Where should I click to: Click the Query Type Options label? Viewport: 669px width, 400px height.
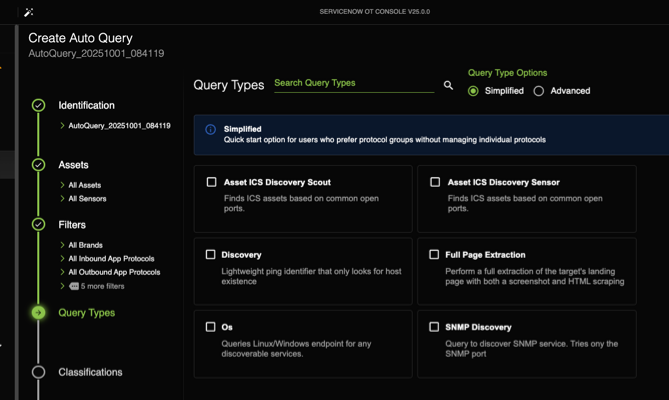pos(507,72)
